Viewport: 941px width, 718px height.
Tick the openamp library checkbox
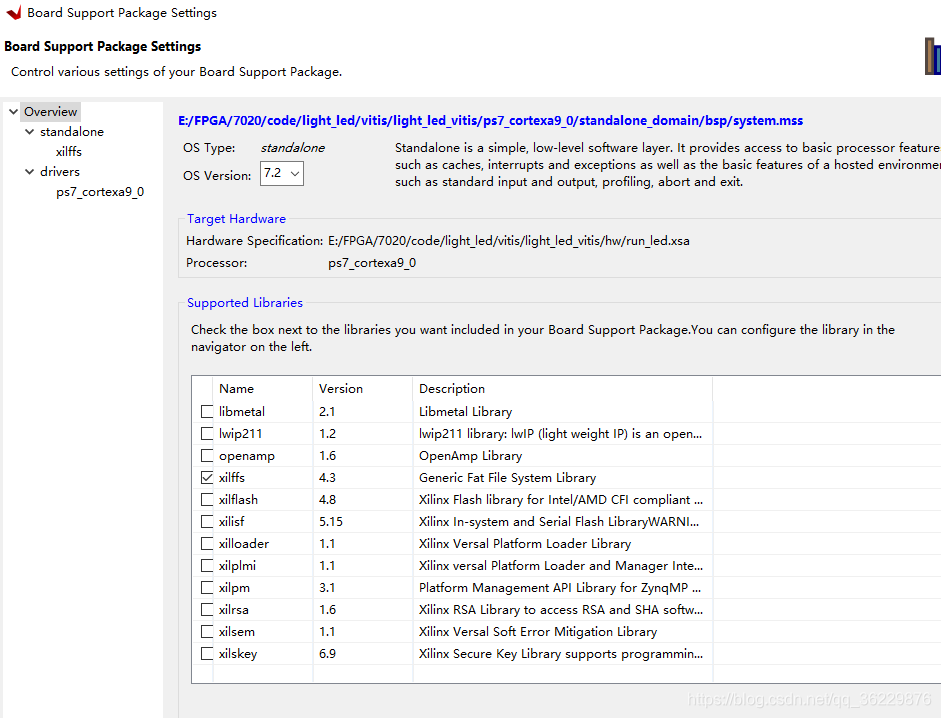click(207, 456)
